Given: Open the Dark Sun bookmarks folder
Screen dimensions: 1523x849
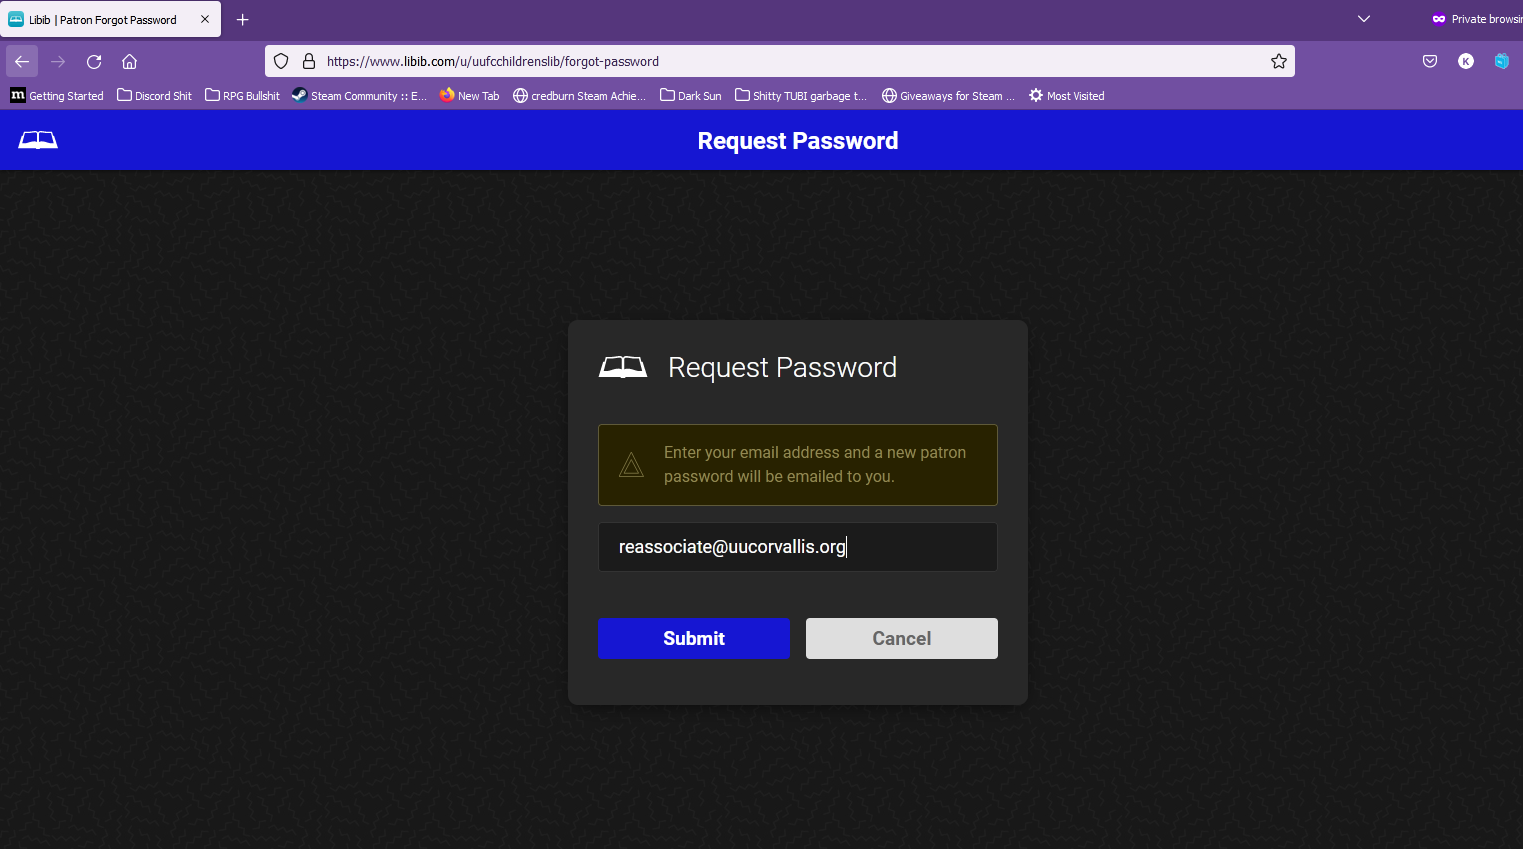Looking at the screenshot, I should click(x=690, y=96).
